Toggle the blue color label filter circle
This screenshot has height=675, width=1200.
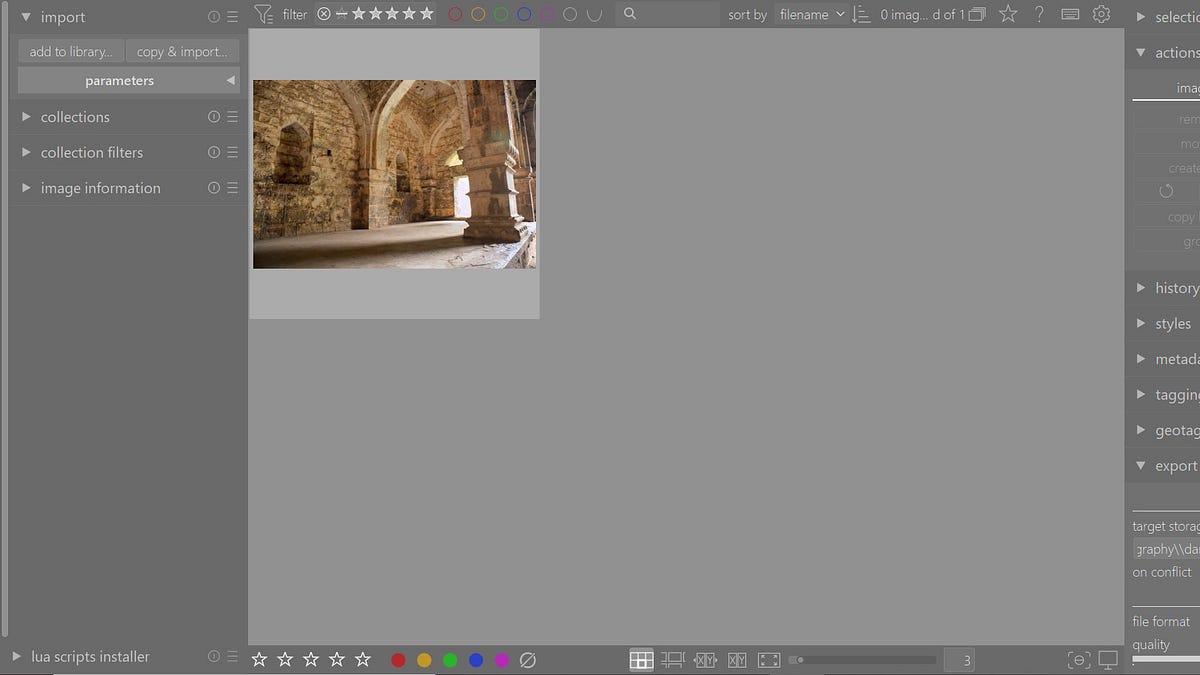[x=524, y=14]
